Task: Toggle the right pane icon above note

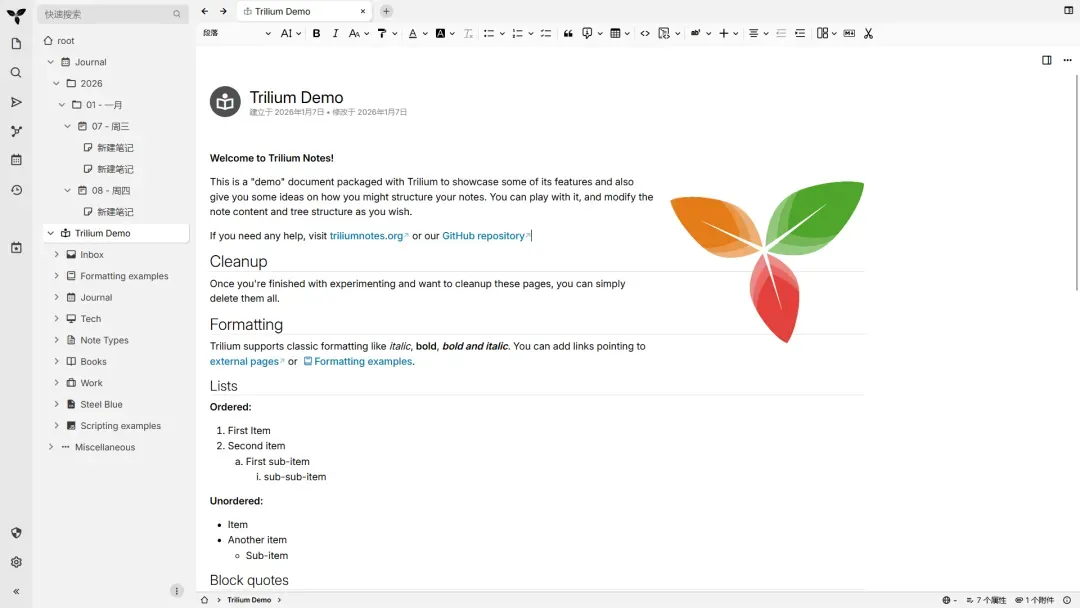Action: click(1046, 60)
